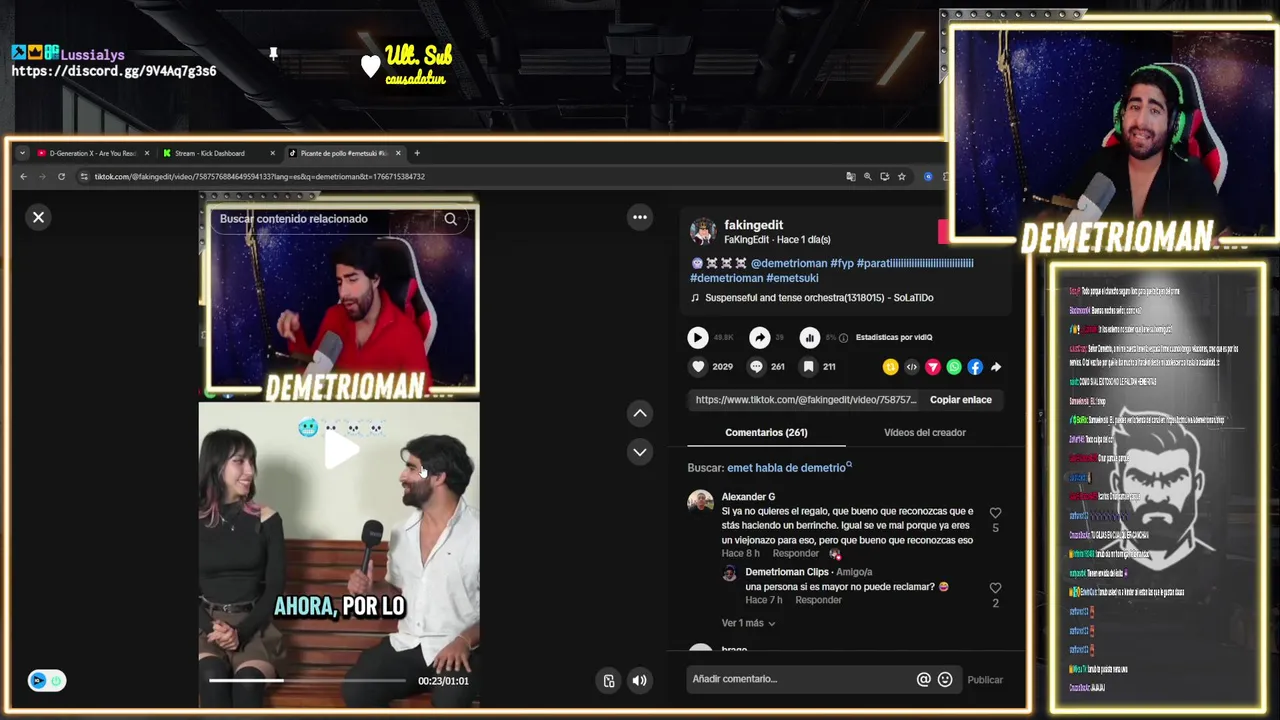Open fakingedit profile avatar
The height and width of the screenshot is (720, 1280).
point(703,231)
